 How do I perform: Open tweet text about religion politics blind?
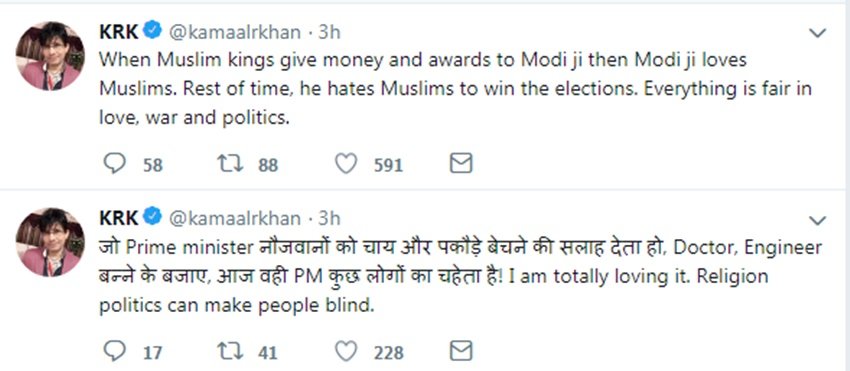pyautogui.click(x=461, y=277)
